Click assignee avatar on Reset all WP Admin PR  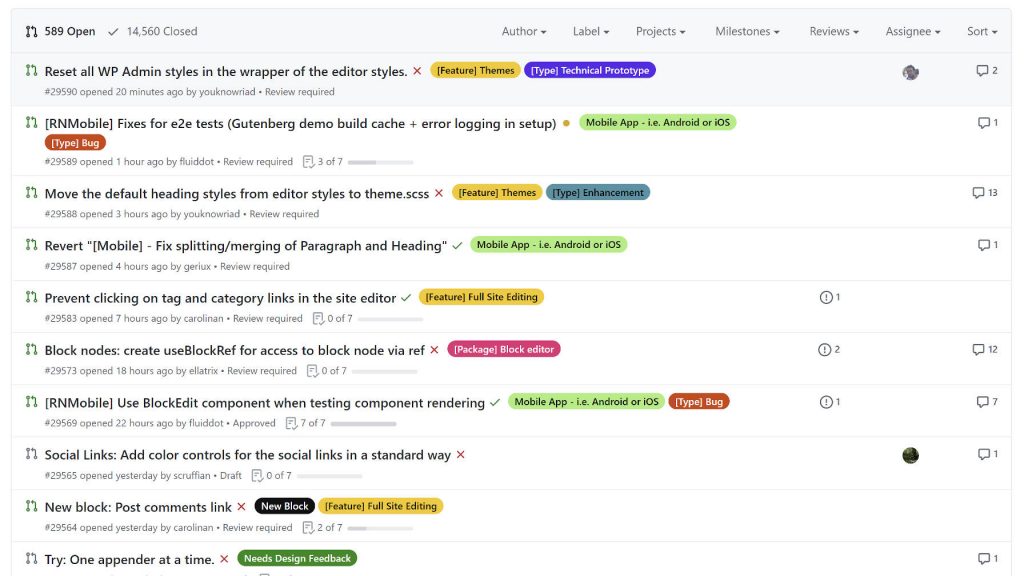tap(910, 72)
